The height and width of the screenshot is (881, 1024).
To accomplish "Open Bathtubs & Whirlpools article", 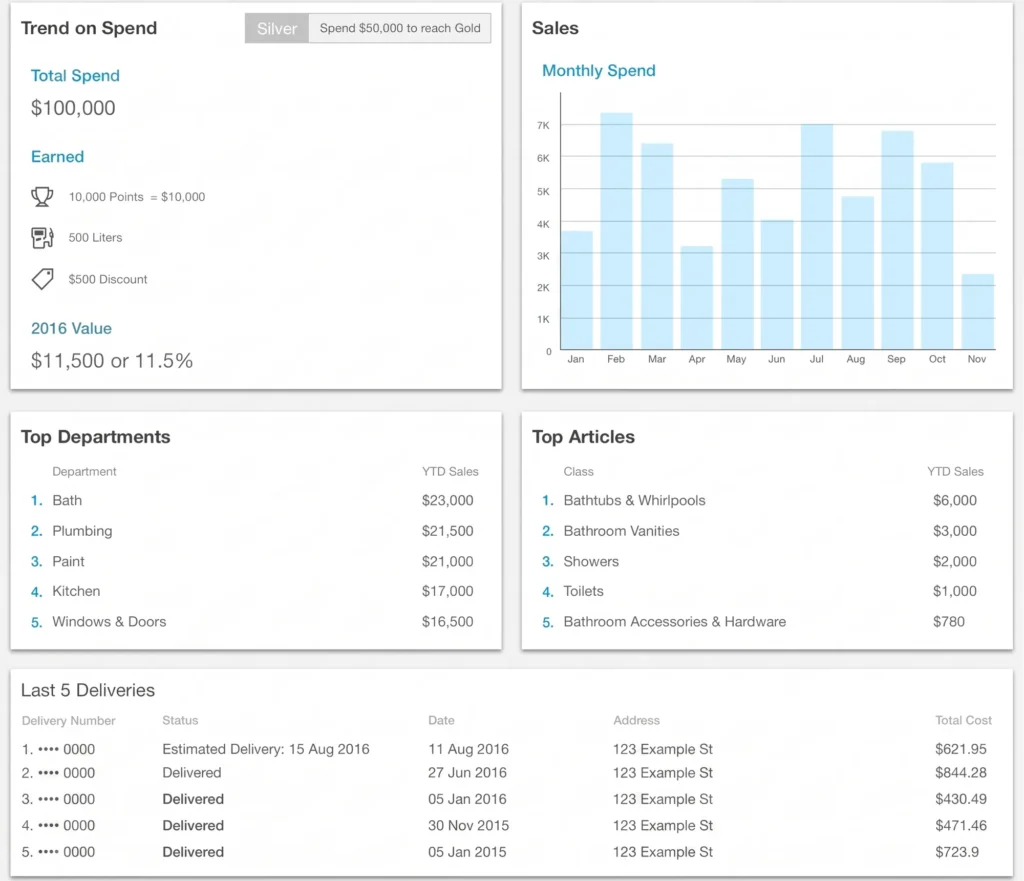I will pyautogui.click(x=763, y=500).
